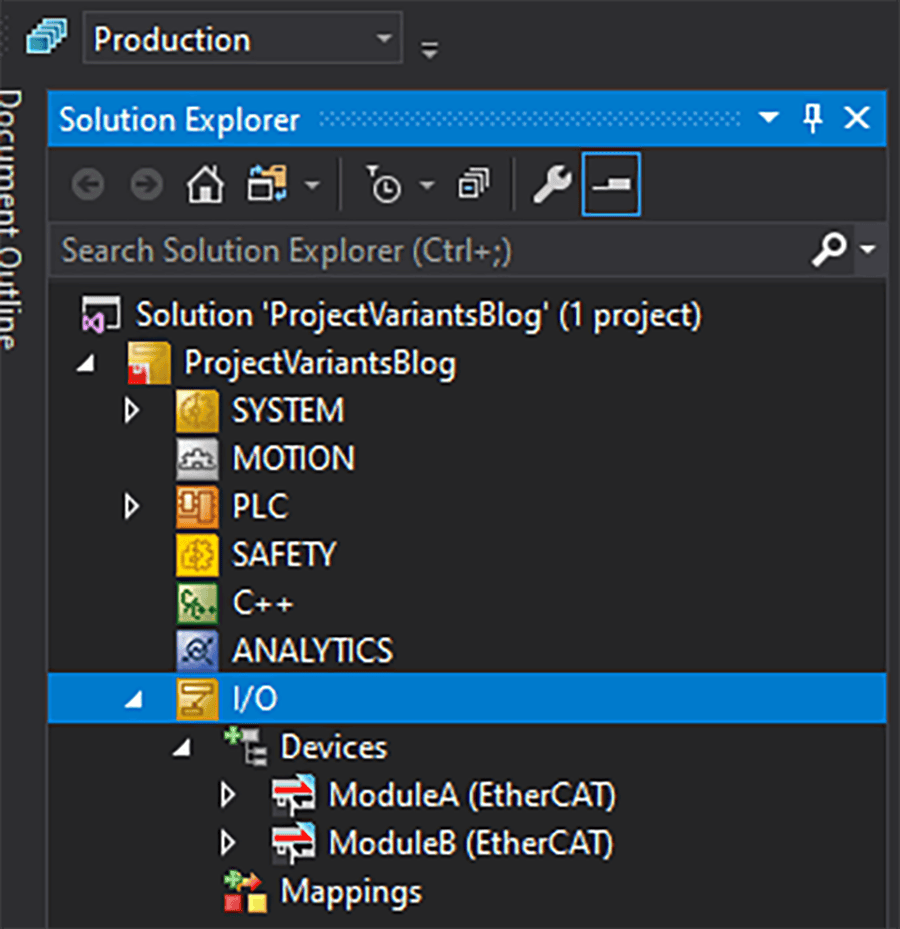900x929 pixels.
Task: Click the Visual Studio solution icon
Action: pos(101,315)
